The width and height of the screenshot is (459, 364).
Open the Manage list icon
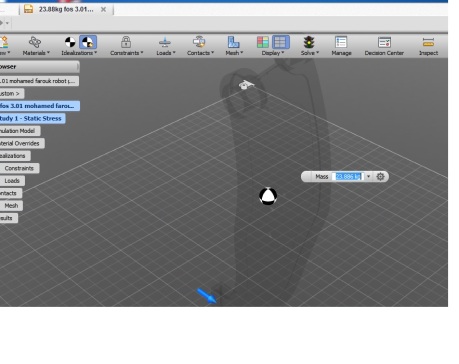341,42
